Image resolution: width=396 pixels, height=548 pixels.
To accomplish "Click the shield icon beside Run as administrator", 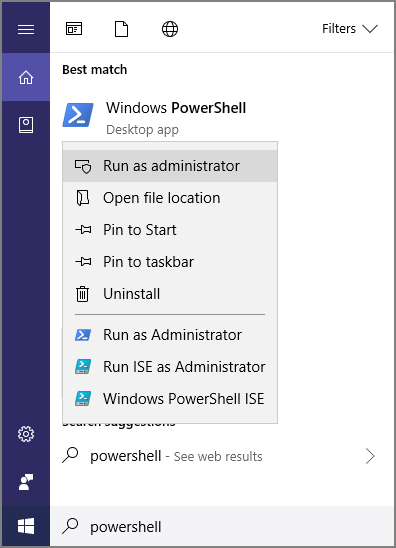I will (x=83, y=166).
